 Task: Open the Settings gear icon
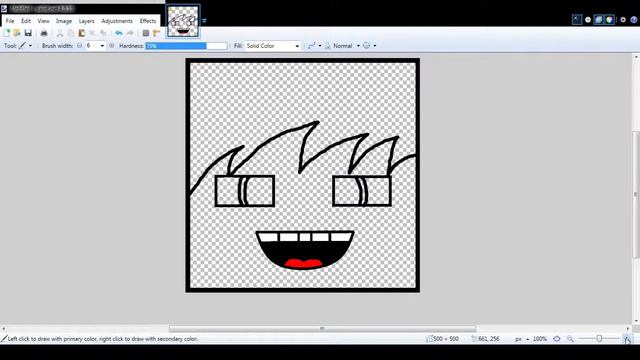click(623, 20)
